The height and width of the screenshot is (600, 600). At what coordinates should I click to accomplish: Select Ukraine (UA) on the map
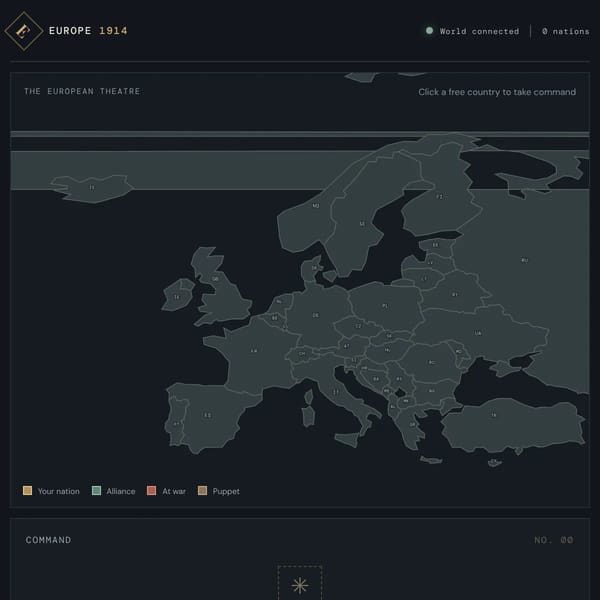478,333
